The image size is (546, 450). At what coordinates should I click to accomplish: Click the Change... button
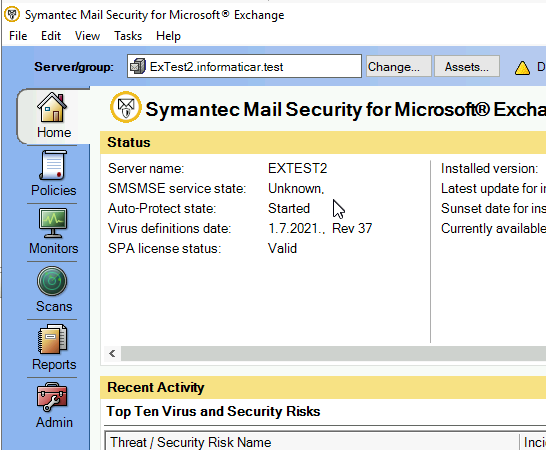click(x=399, y=66)
